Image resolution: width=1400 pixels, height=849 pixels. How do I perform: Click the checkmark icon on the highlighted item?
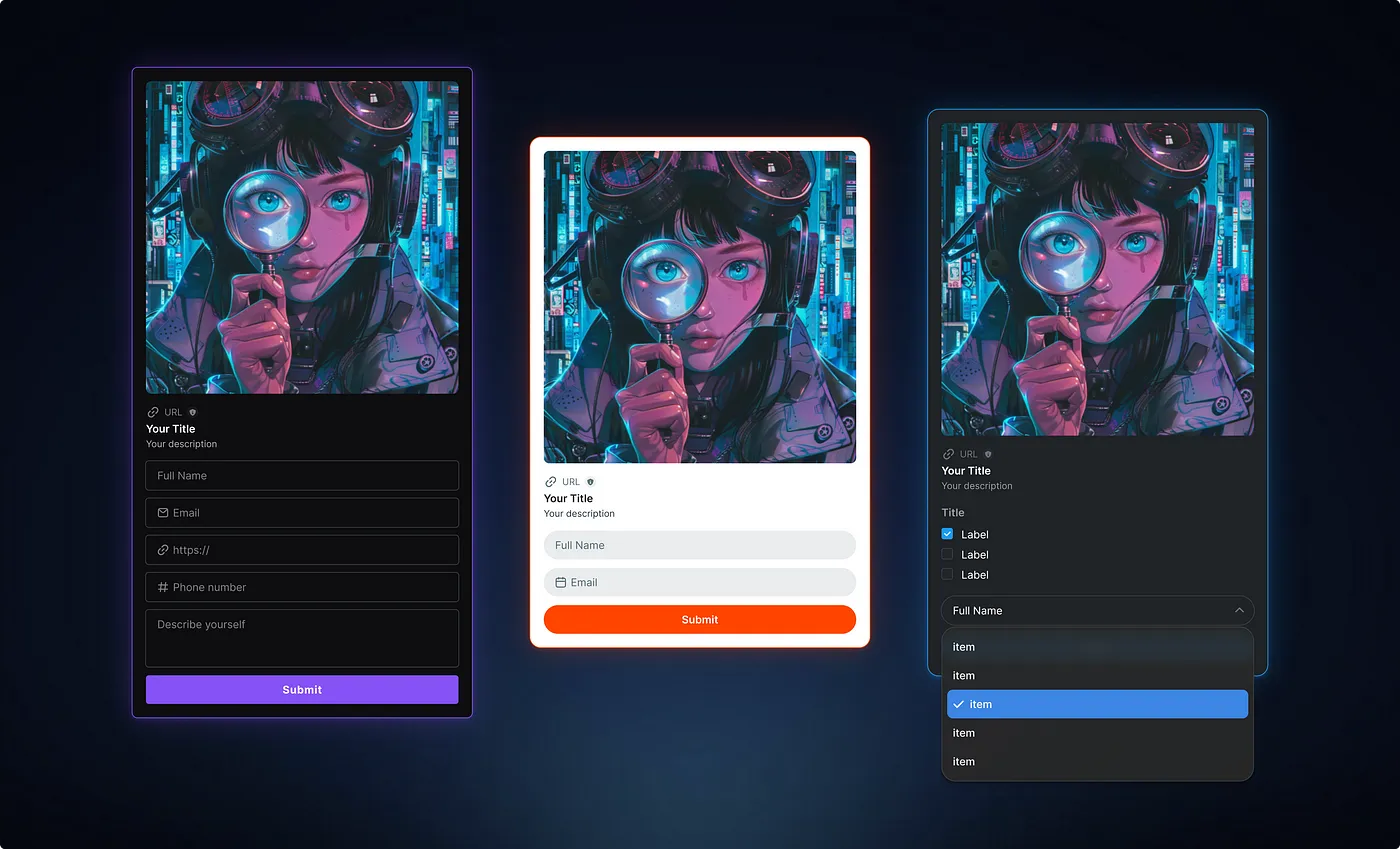click(x=959, y=704)
